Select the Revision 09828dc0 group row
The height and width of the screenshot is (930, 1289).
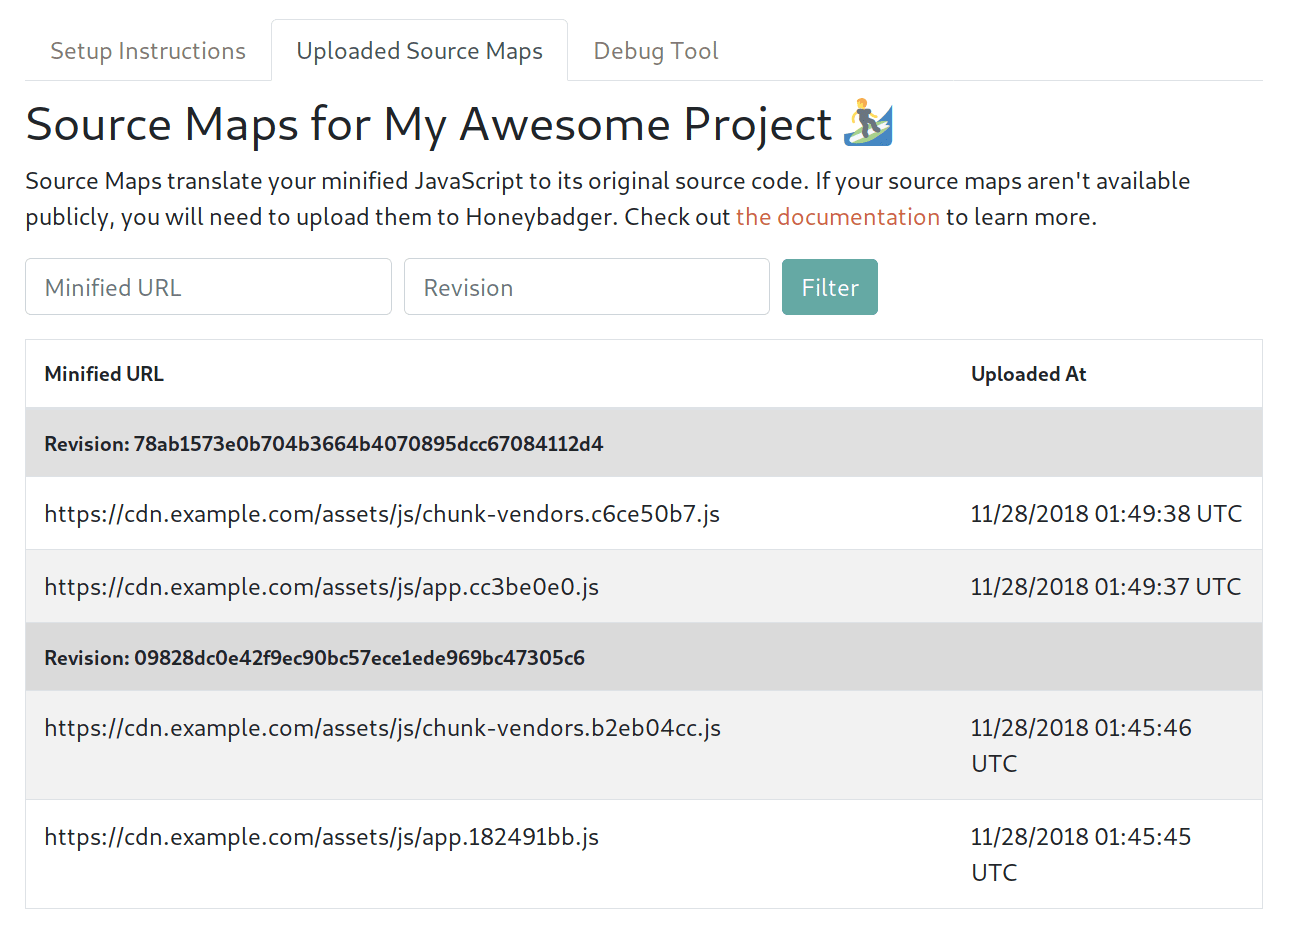click(x=315, y=658)
